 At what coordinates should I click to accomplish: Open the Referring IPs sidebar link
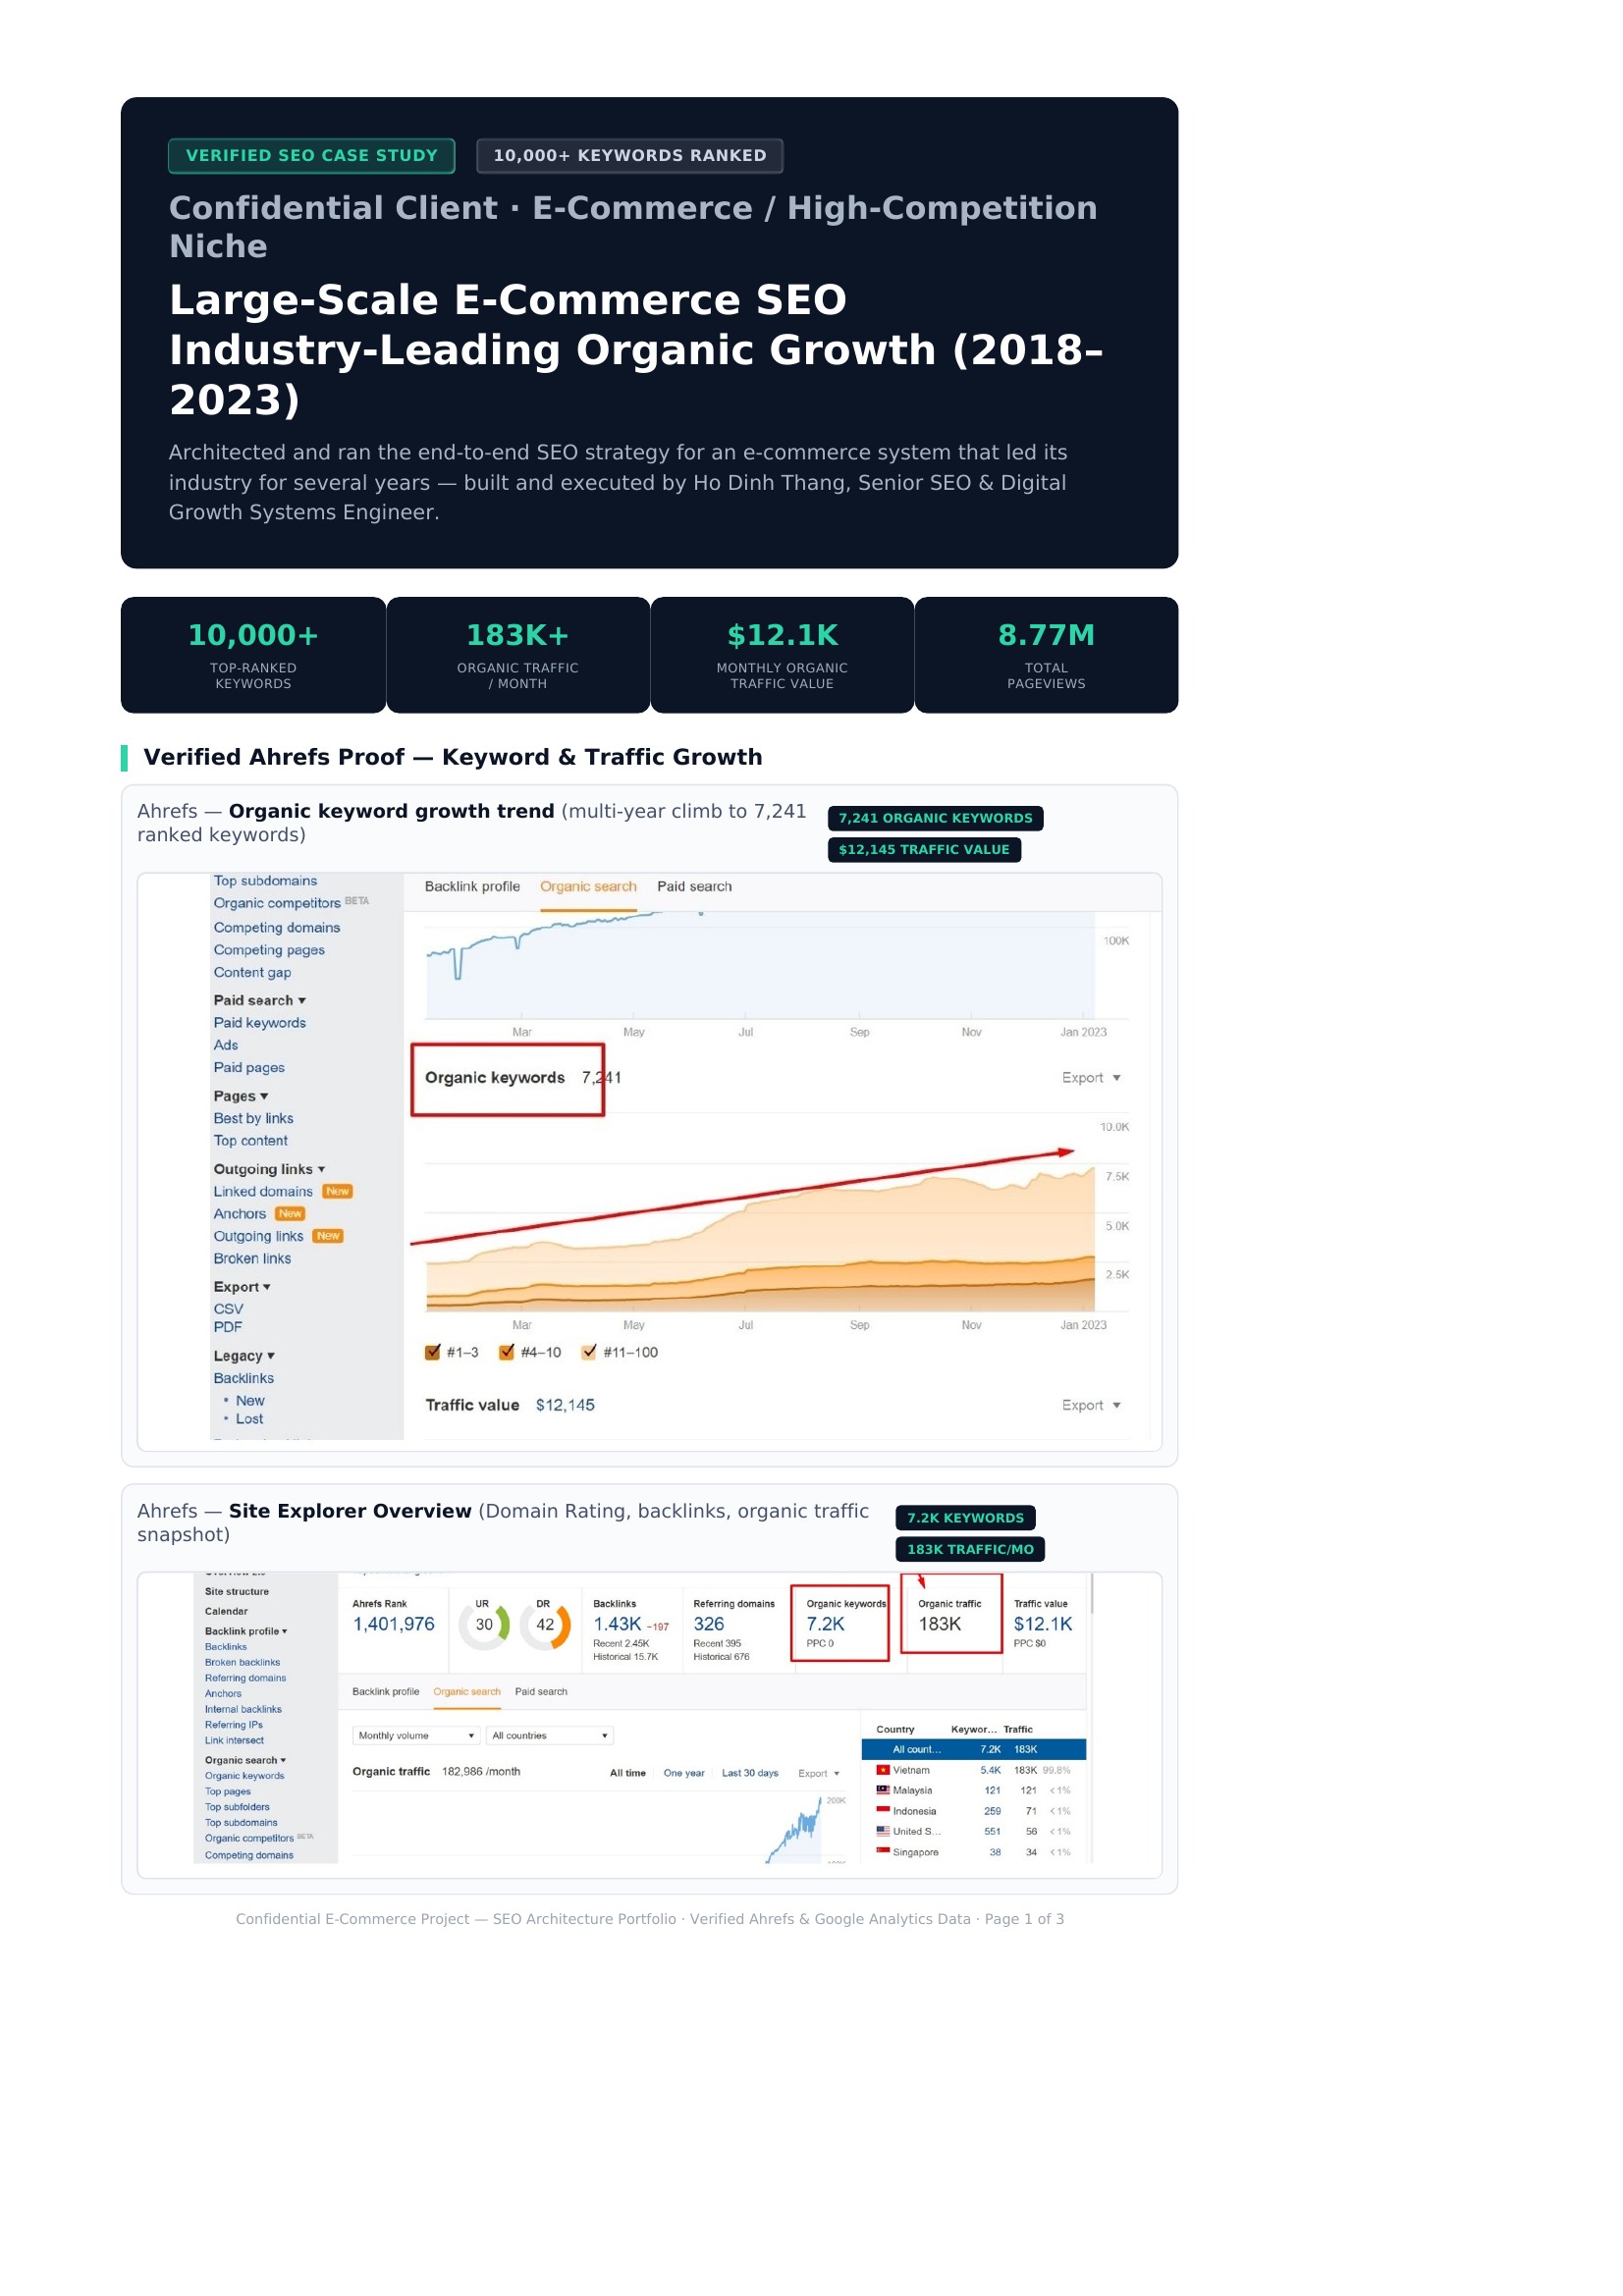[234, 1725]
